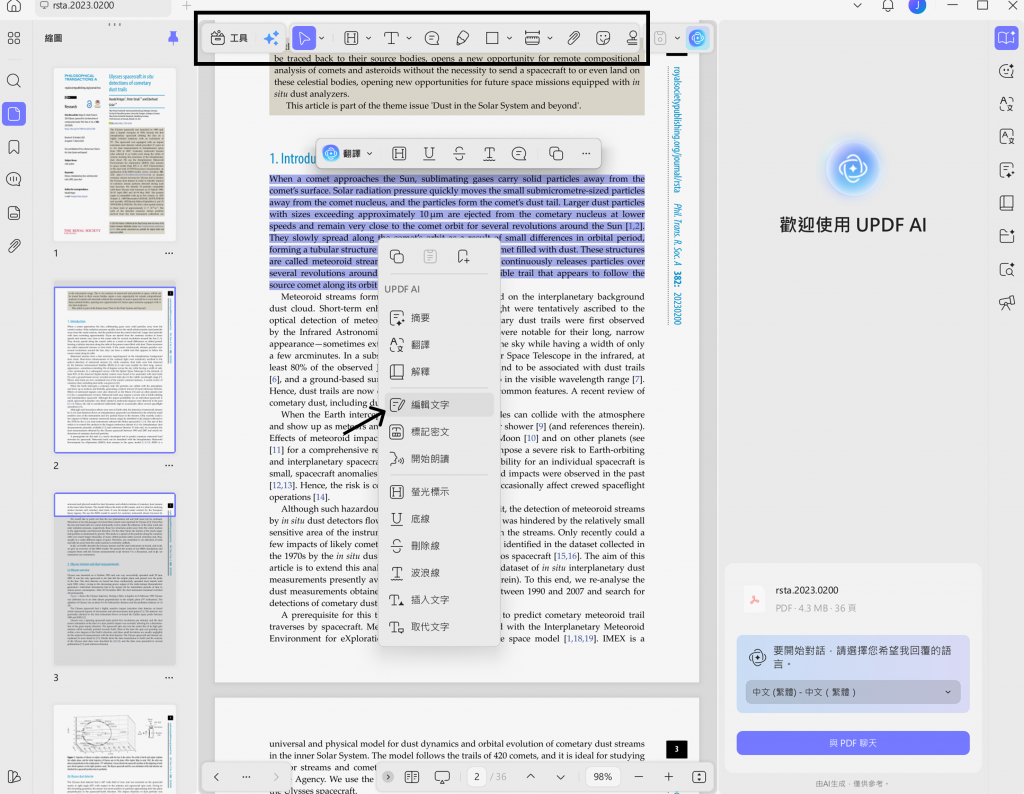The height and width of the screenshot is (794, 1024).
Task: Open page 3 thumbnail
Action: [115, 579]
